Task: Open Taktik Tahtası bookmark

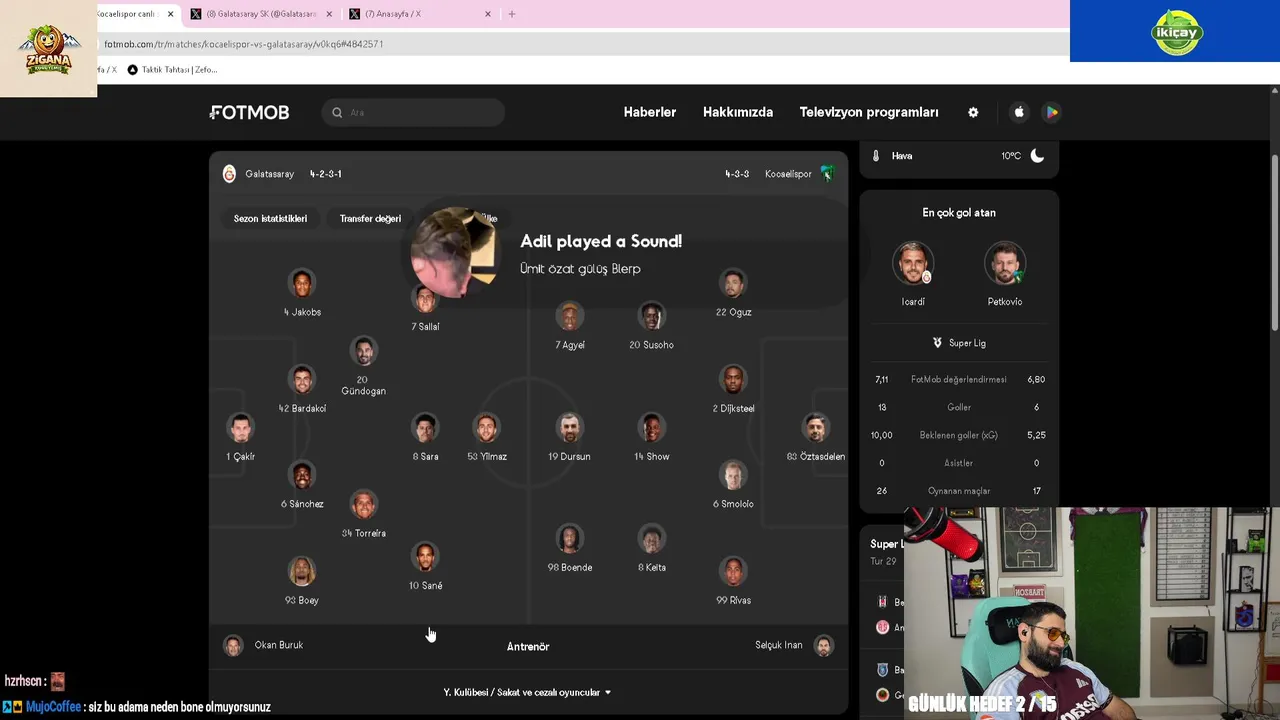Action: pos(172,70)
